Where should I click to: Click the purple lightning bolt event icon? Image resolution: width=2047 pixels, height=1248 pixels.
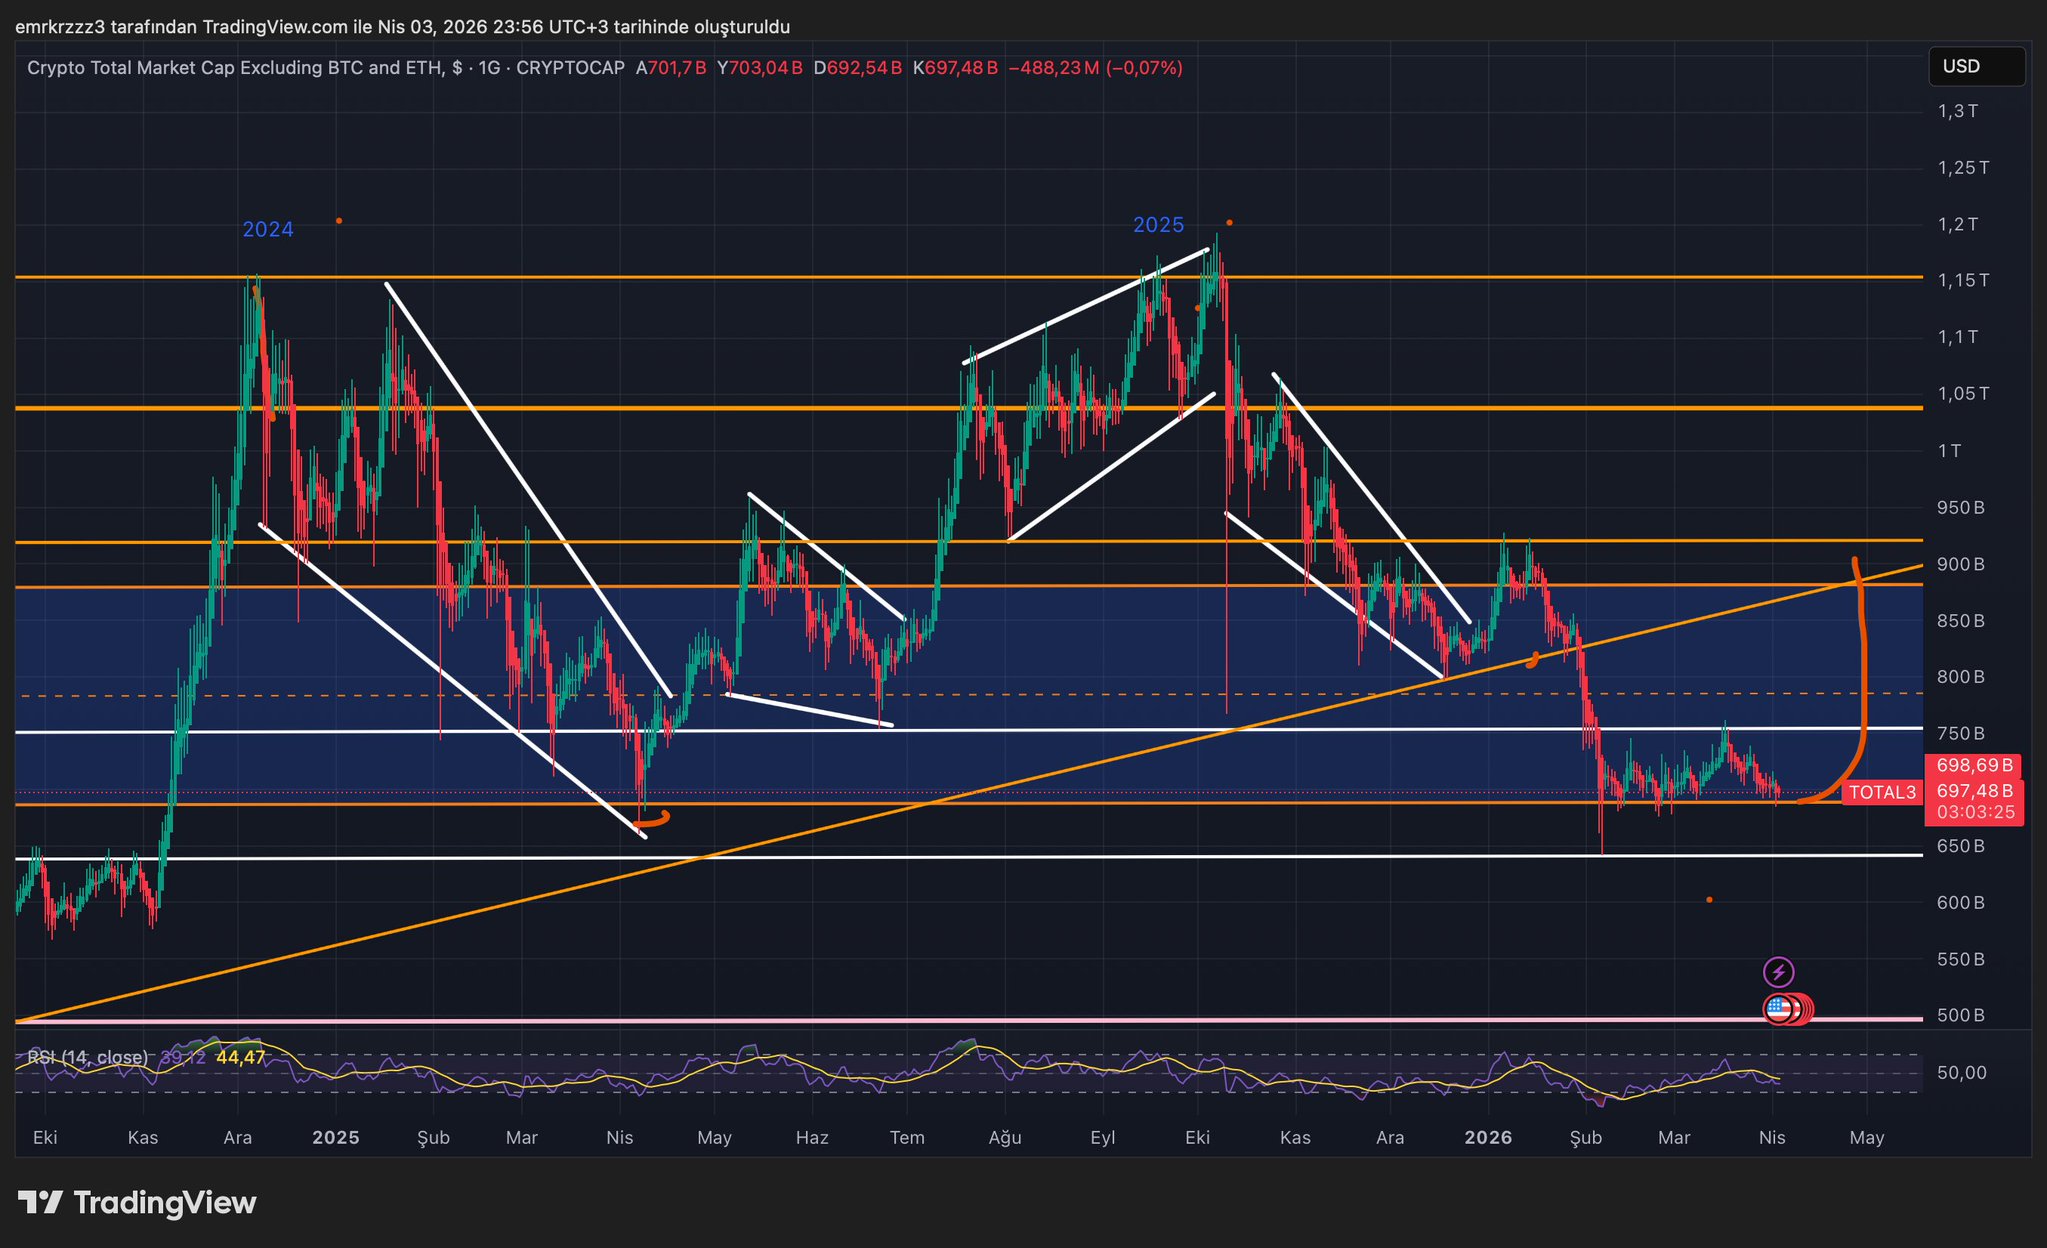pos(1778,972)
